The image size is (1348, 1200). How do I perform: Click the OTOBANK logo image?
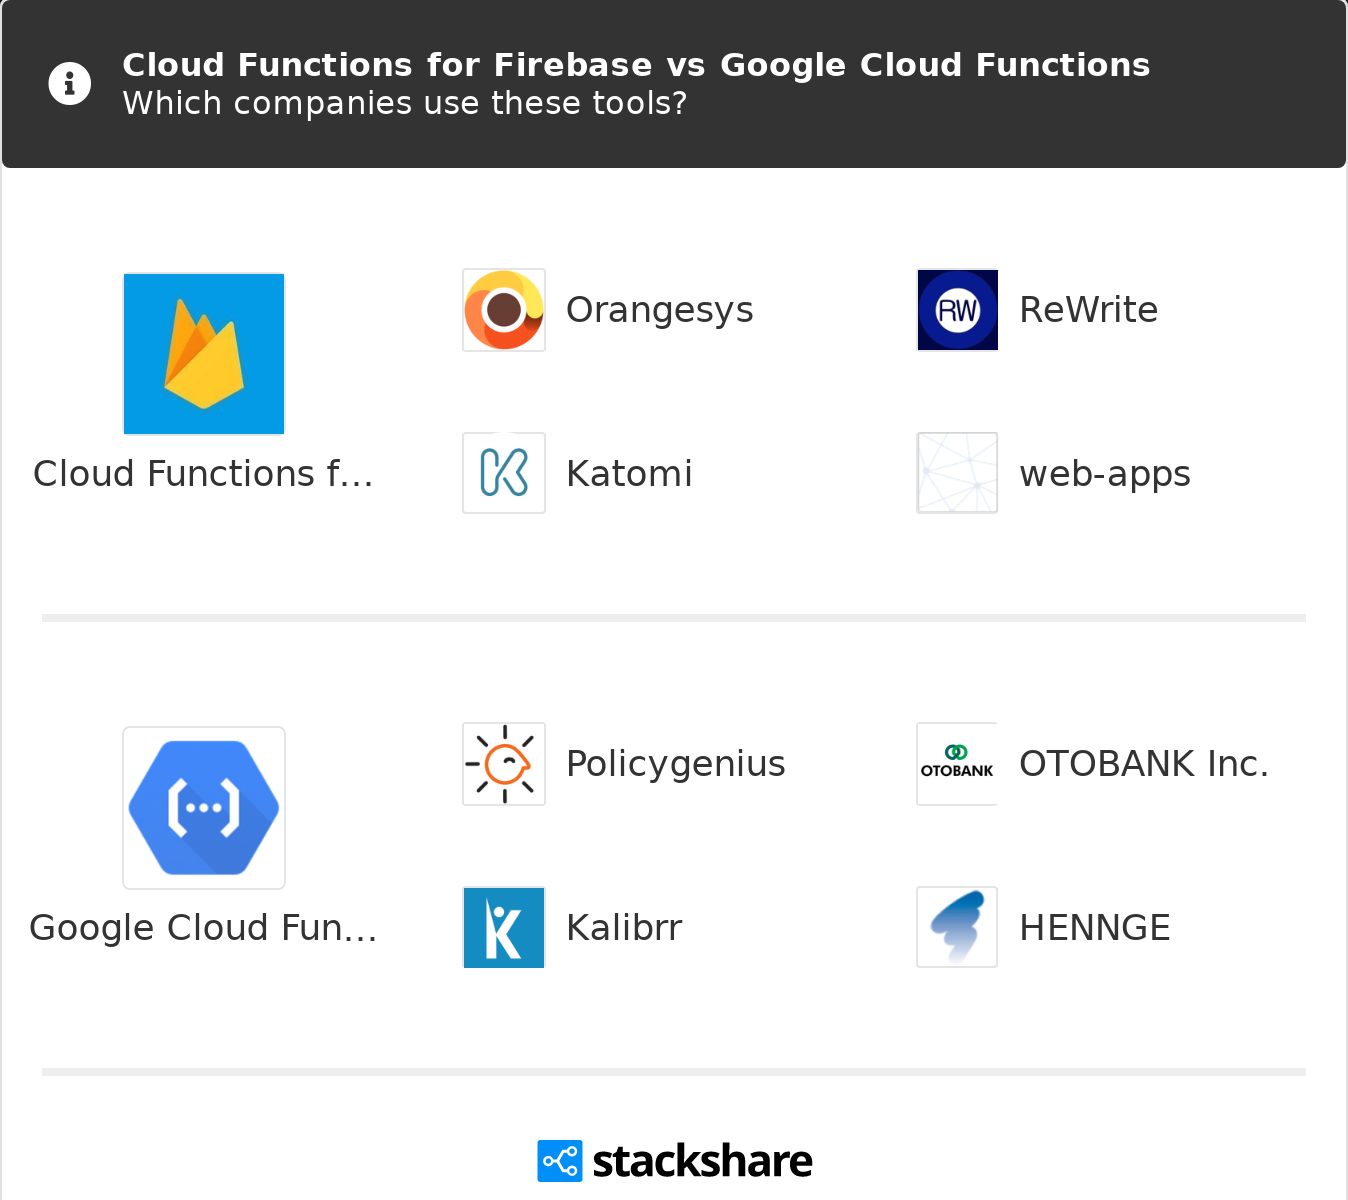click(957, 764)
